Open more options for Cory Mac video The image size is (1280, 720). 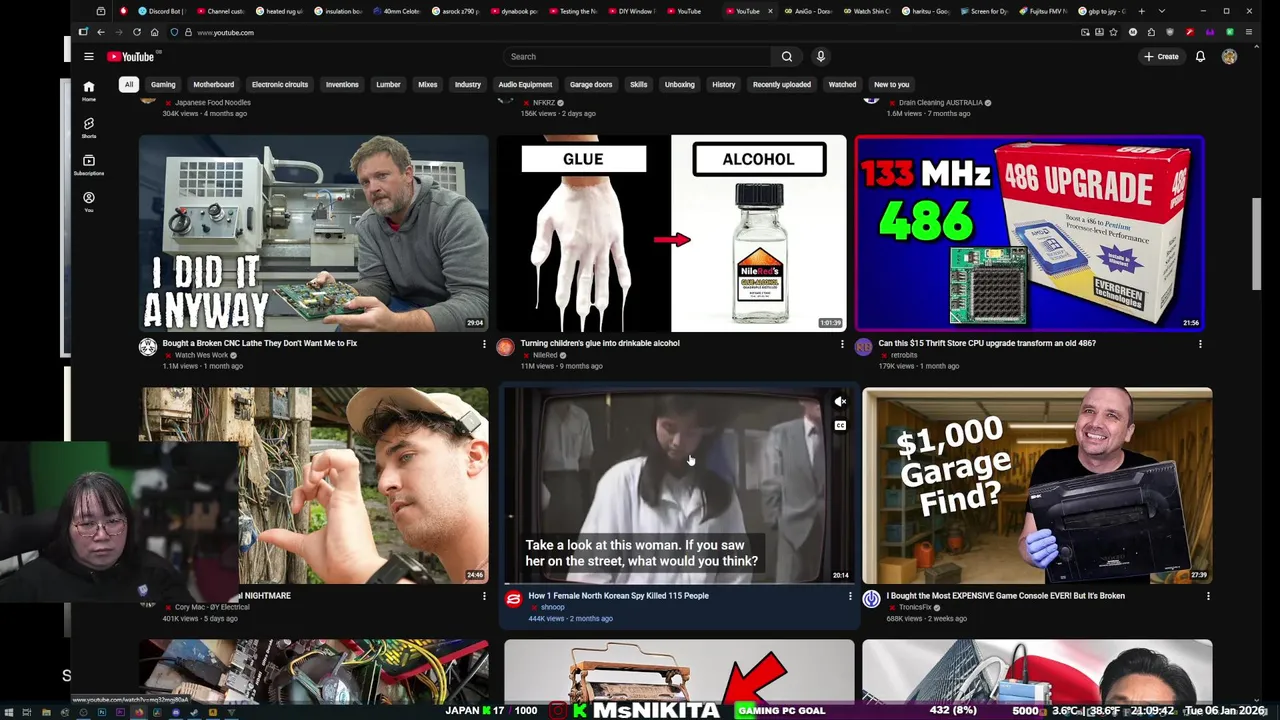484,597
